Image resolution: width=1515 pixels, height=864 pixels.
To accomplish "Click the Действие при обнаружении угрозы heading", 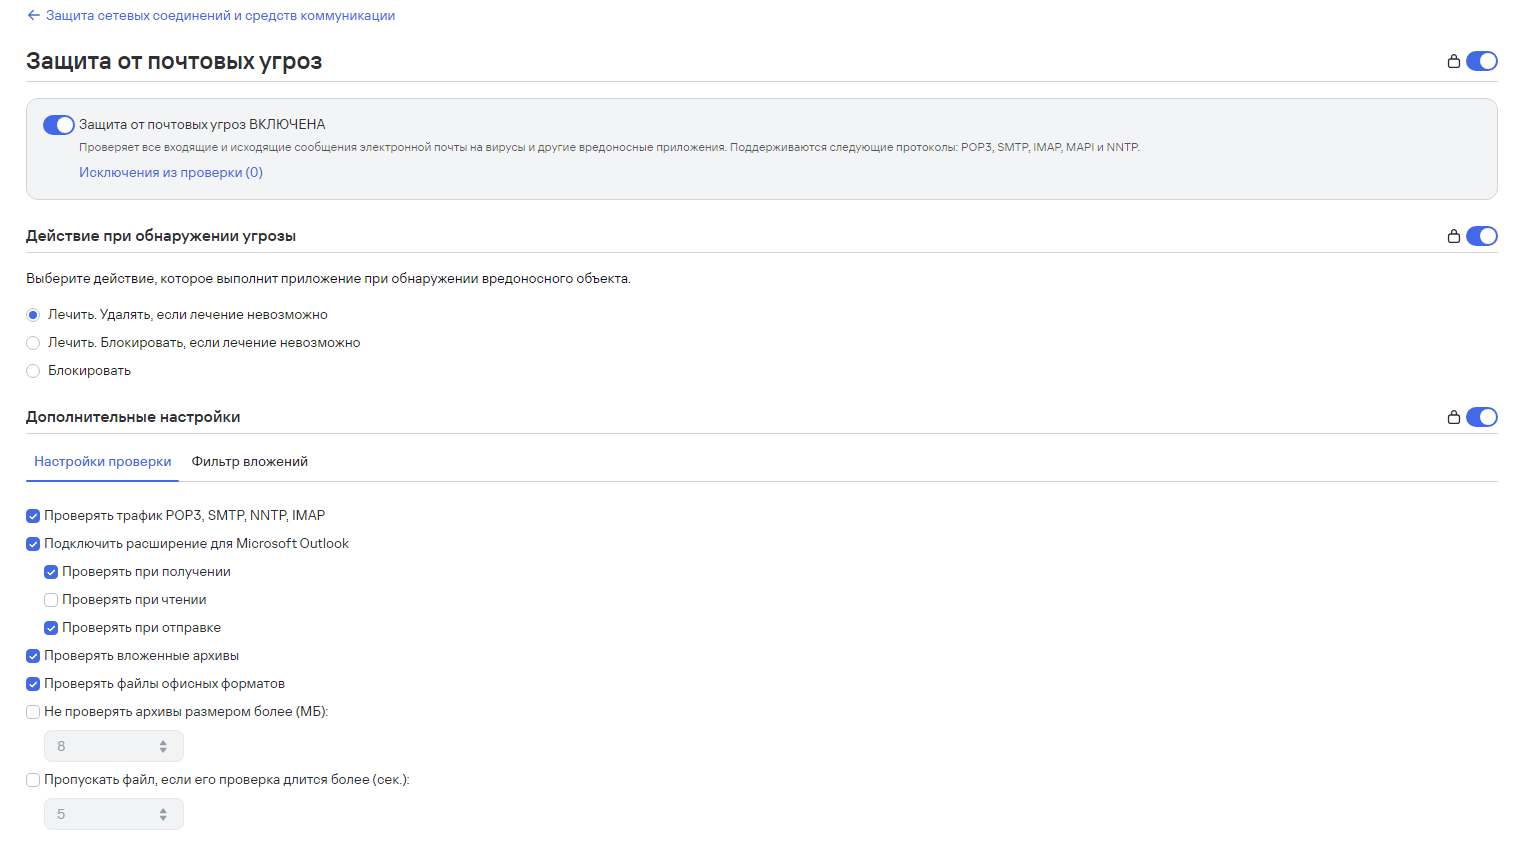I will 161,236.
